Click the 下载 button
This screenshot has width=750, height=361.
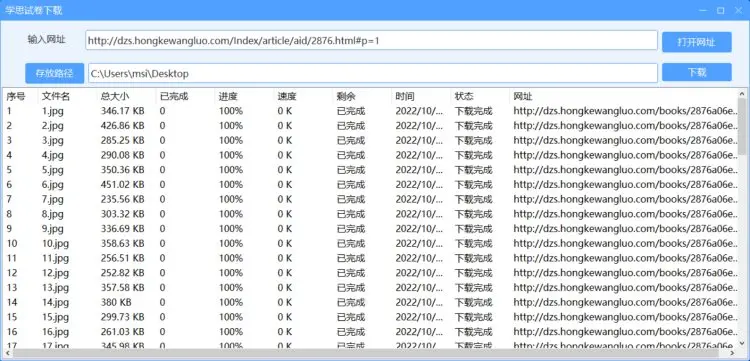[696, 72]
